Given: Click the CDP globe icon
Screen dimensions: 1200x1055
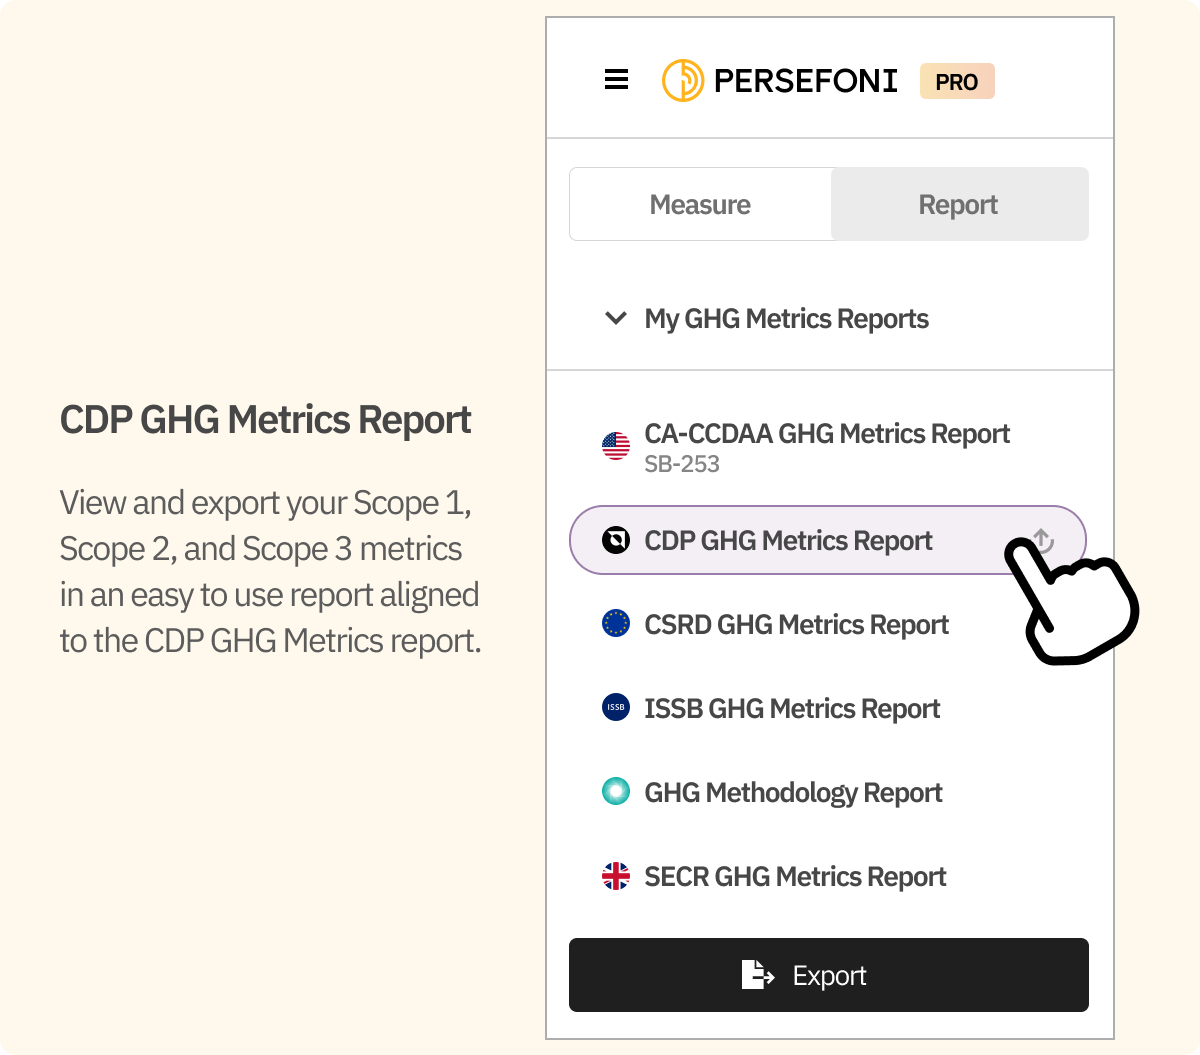Looking at the screenshot, I should pyautogui.click(x=616, y=540).
